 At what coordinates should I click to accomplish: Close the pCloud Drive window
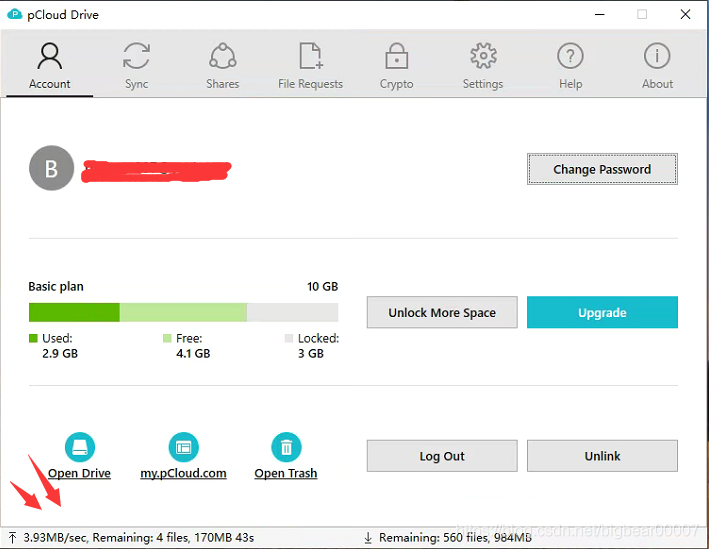pyautogui.click(x=685, y=14)
